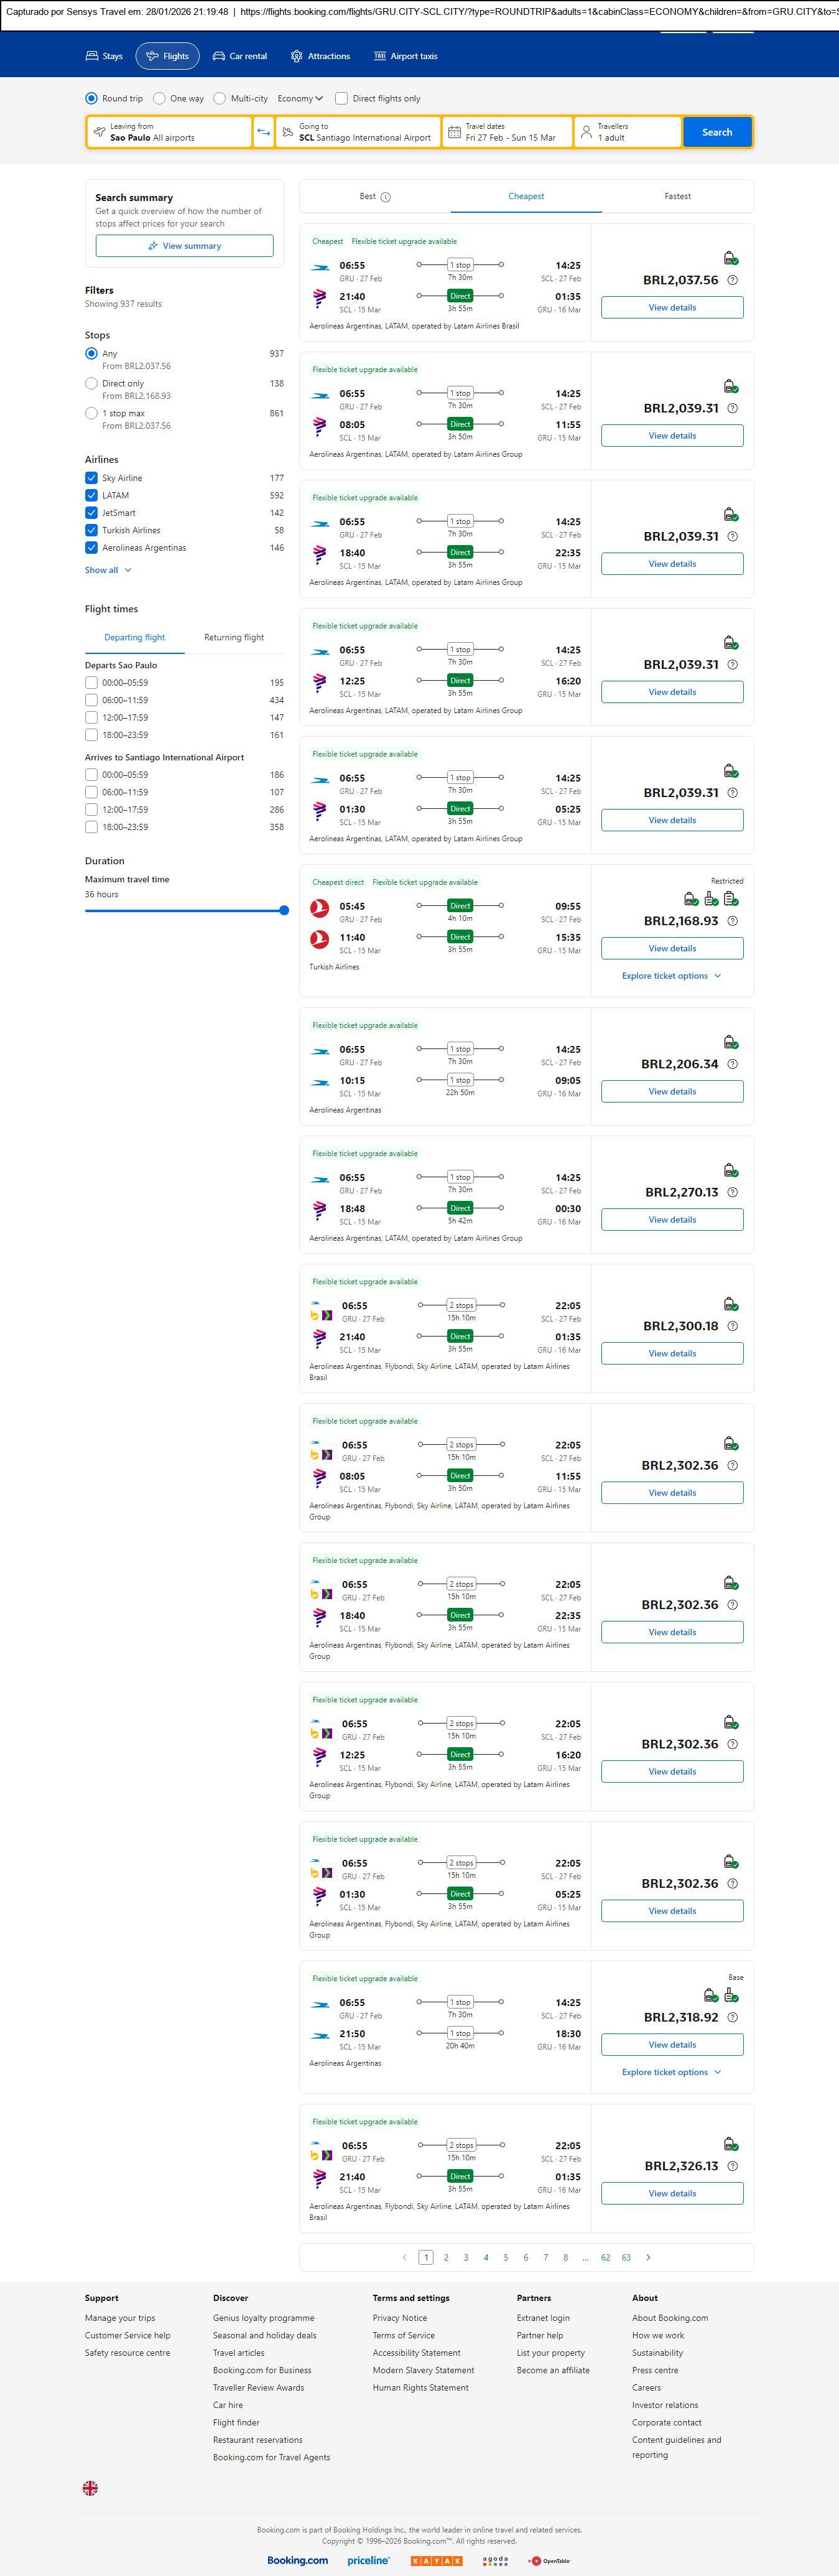Viewport: 839px width, 2576px height.
Task: Click the UK flag language icon in footer
Action: (x=90, y=2487)
